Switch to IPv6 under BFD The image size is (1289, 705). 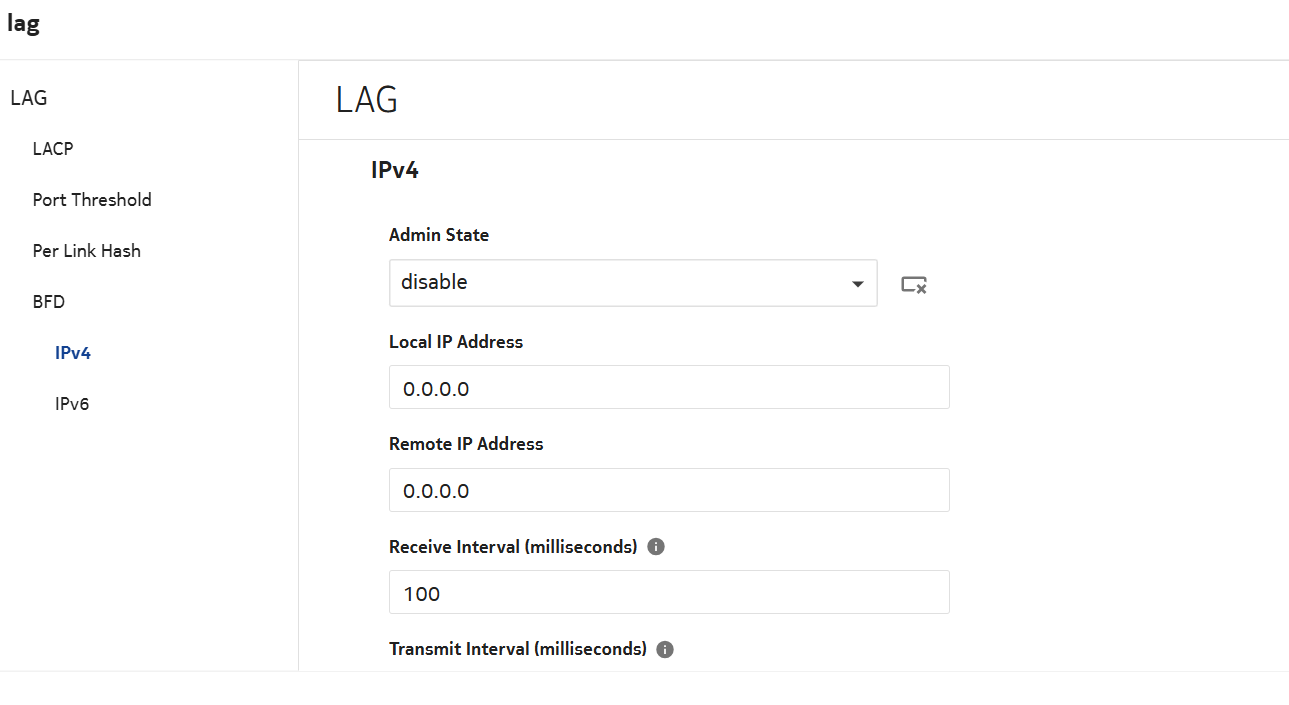[72, 404]
